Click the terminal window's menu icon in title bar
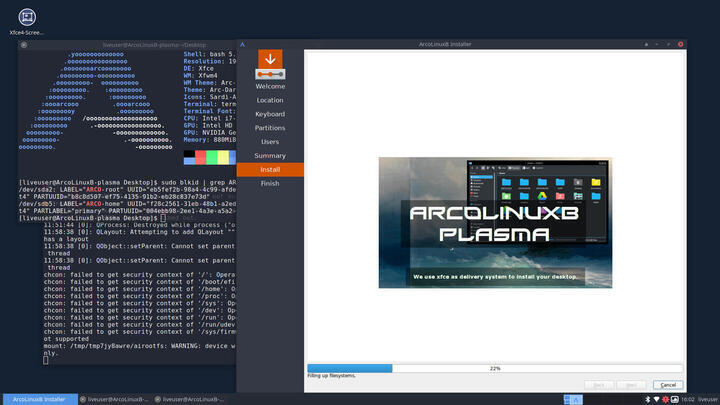The width and height of the screenshot is (720, 405). point(24,45)
